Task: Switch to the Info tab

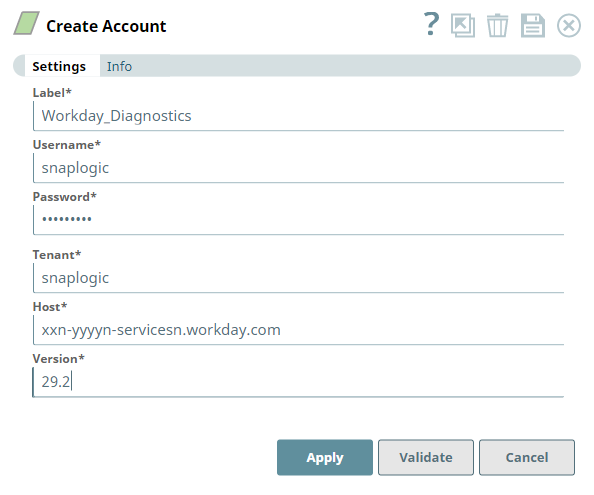Action: [119, 66]
